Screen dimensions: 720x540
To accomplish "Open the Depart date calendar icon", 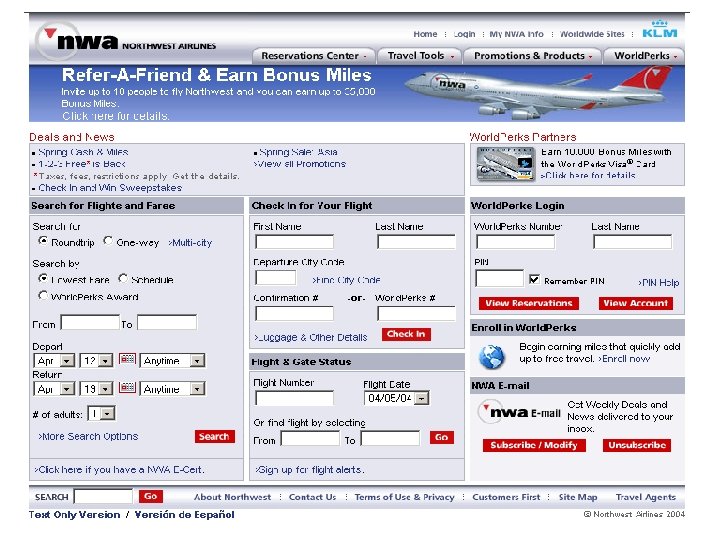I will click(127, 359).
